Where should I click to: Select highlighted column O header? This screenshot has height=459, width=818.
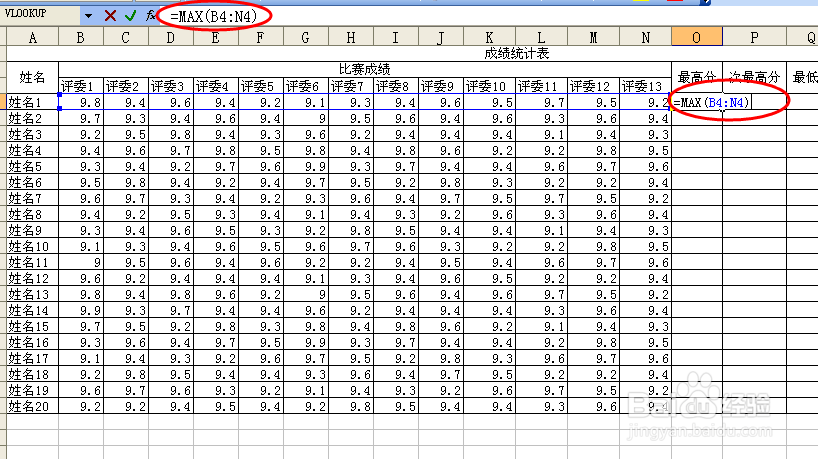tap(696, 37)
